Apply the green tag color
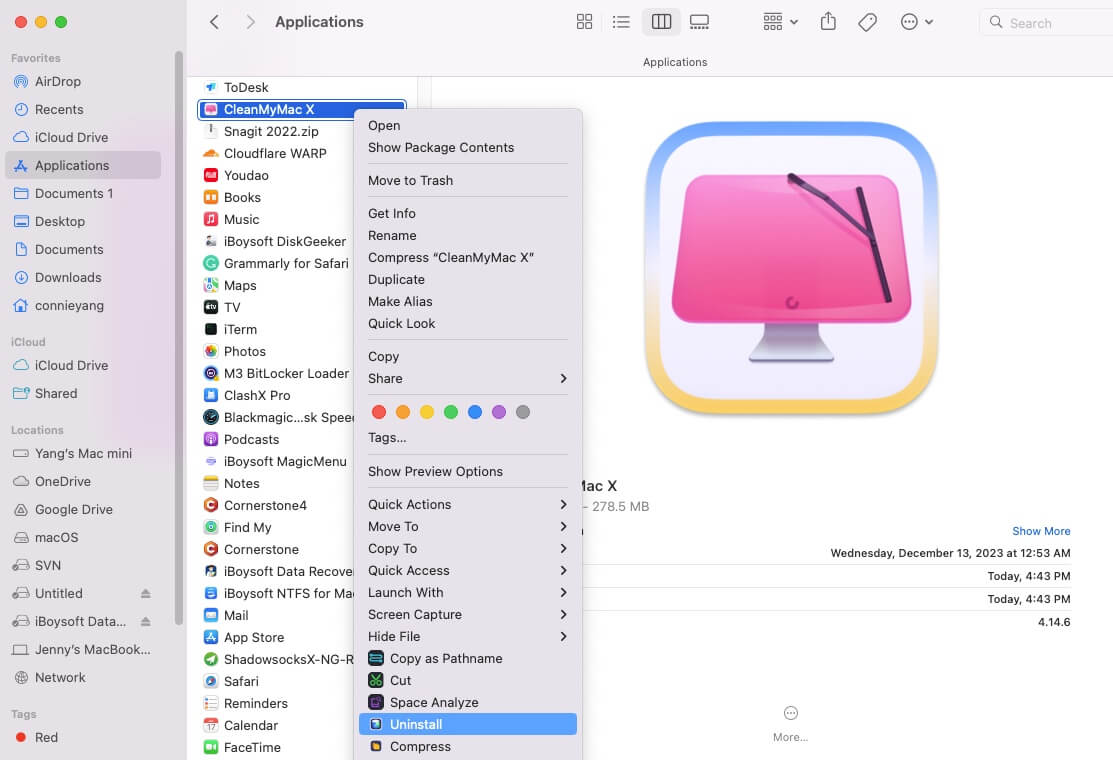This screenshot has width=1113, height=760. 451,412
